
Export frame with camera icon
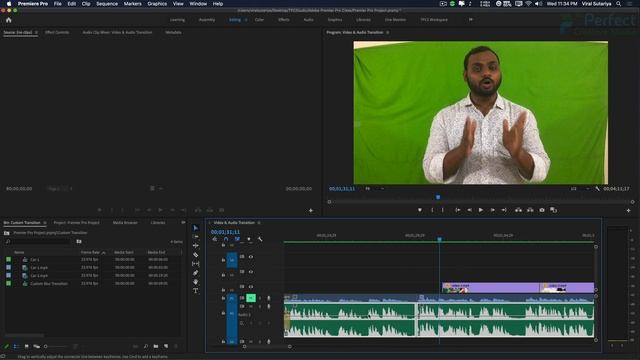[x=542, y=210]
